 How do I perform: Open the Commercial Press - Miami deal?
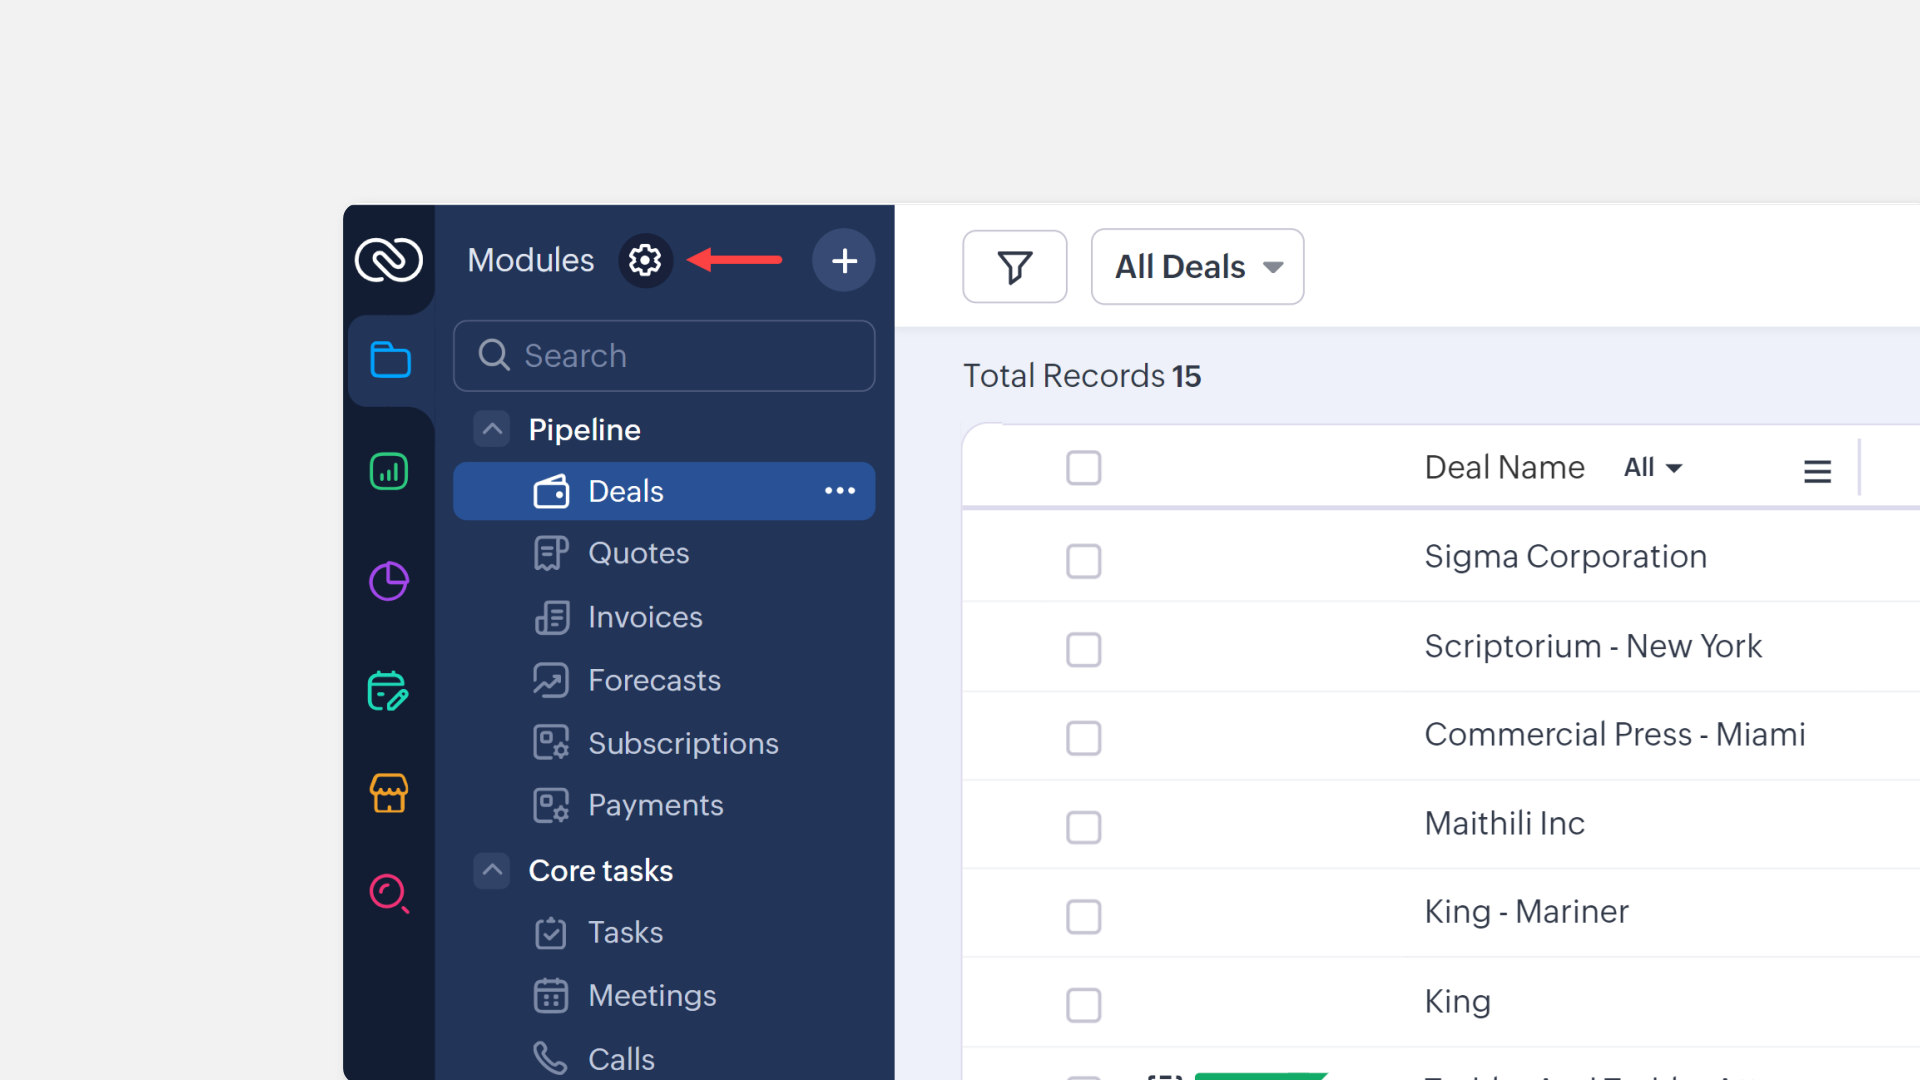pyautogui.click(x=1614, y=734)
